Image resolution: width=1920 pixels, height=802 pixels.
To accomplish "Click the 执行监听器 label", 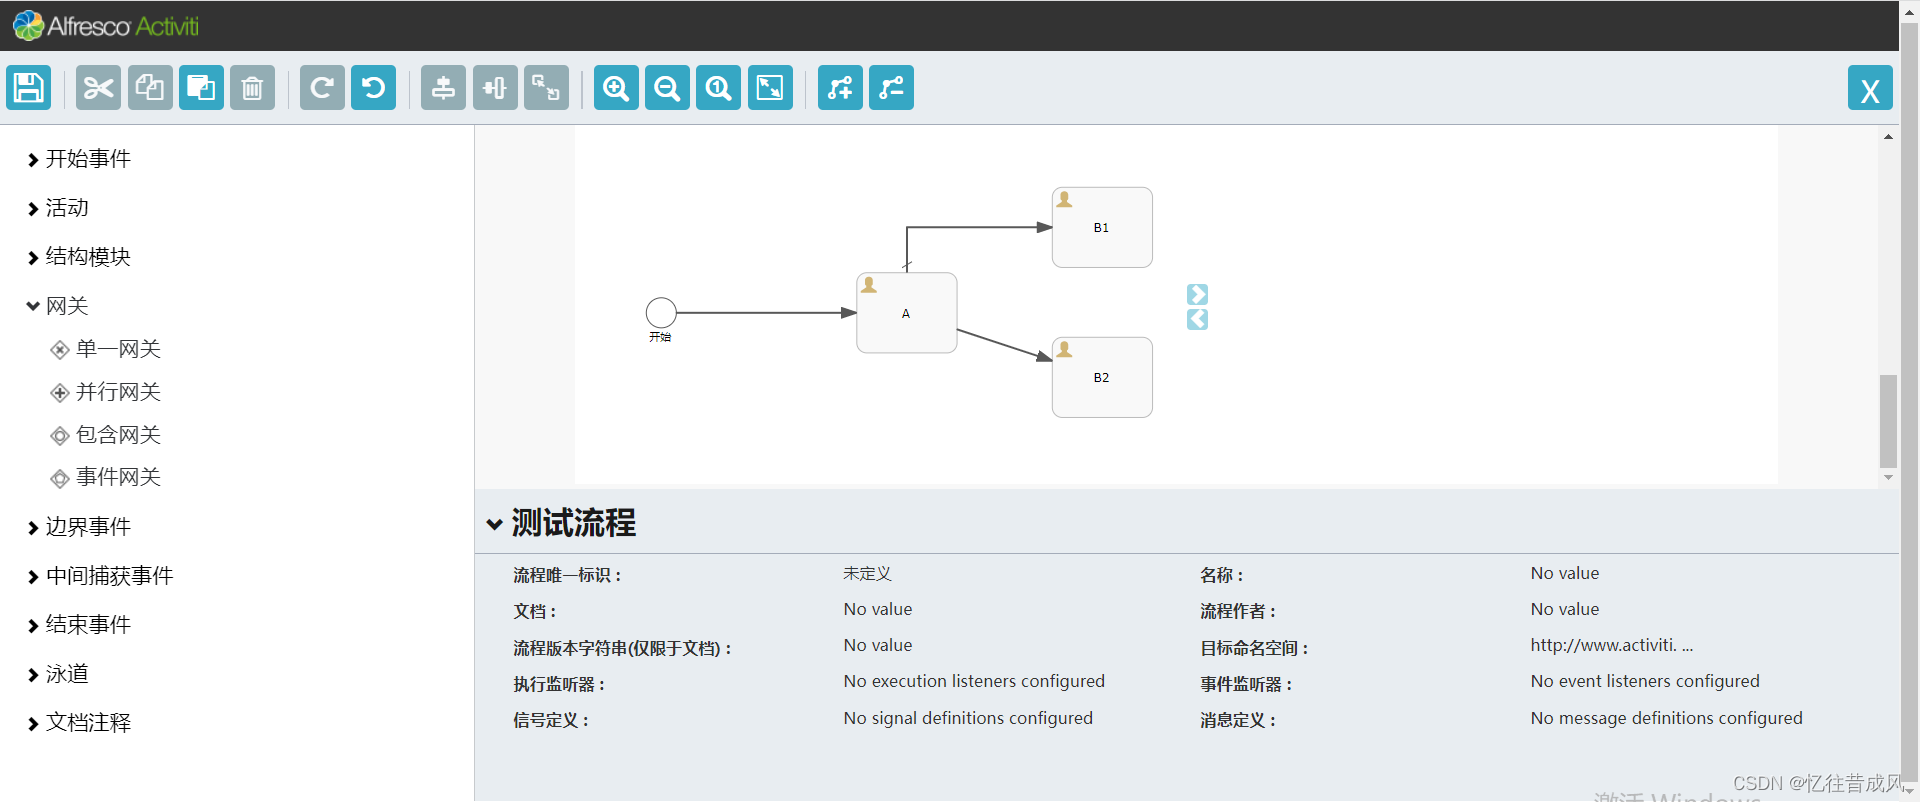I will point(559,684).
